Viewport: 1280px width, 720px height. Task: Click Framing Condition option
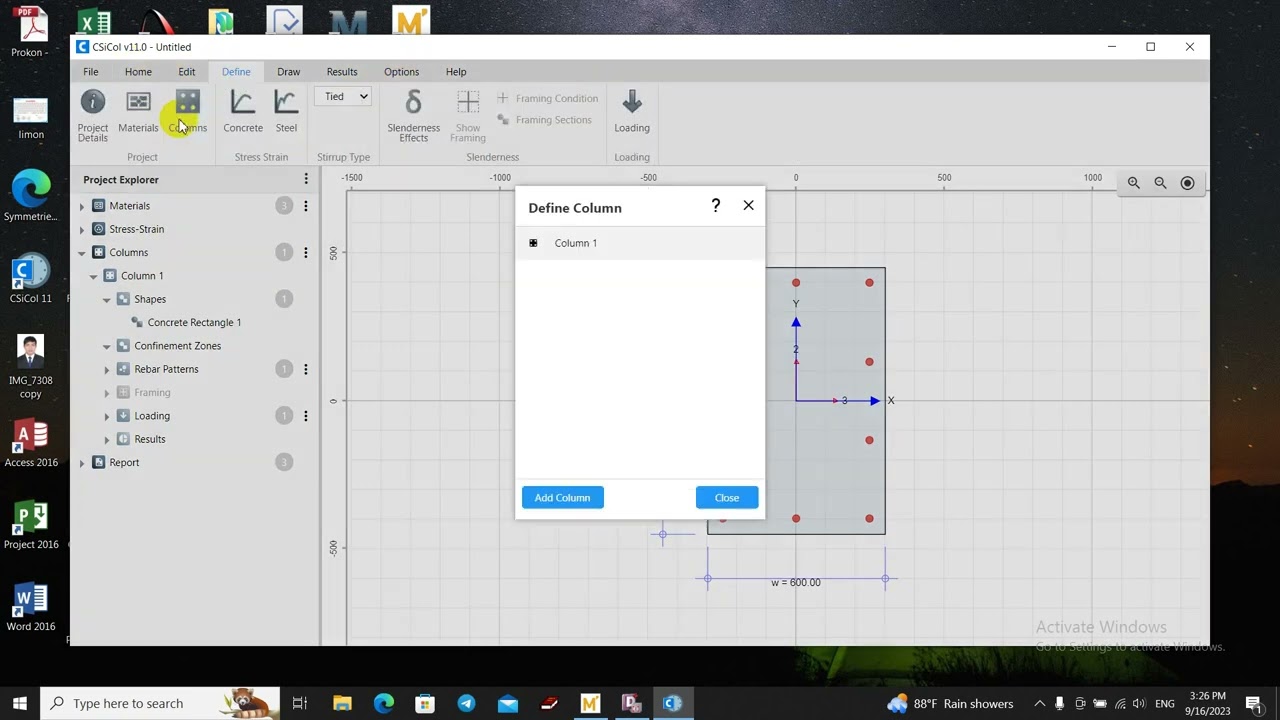(547, 98)
